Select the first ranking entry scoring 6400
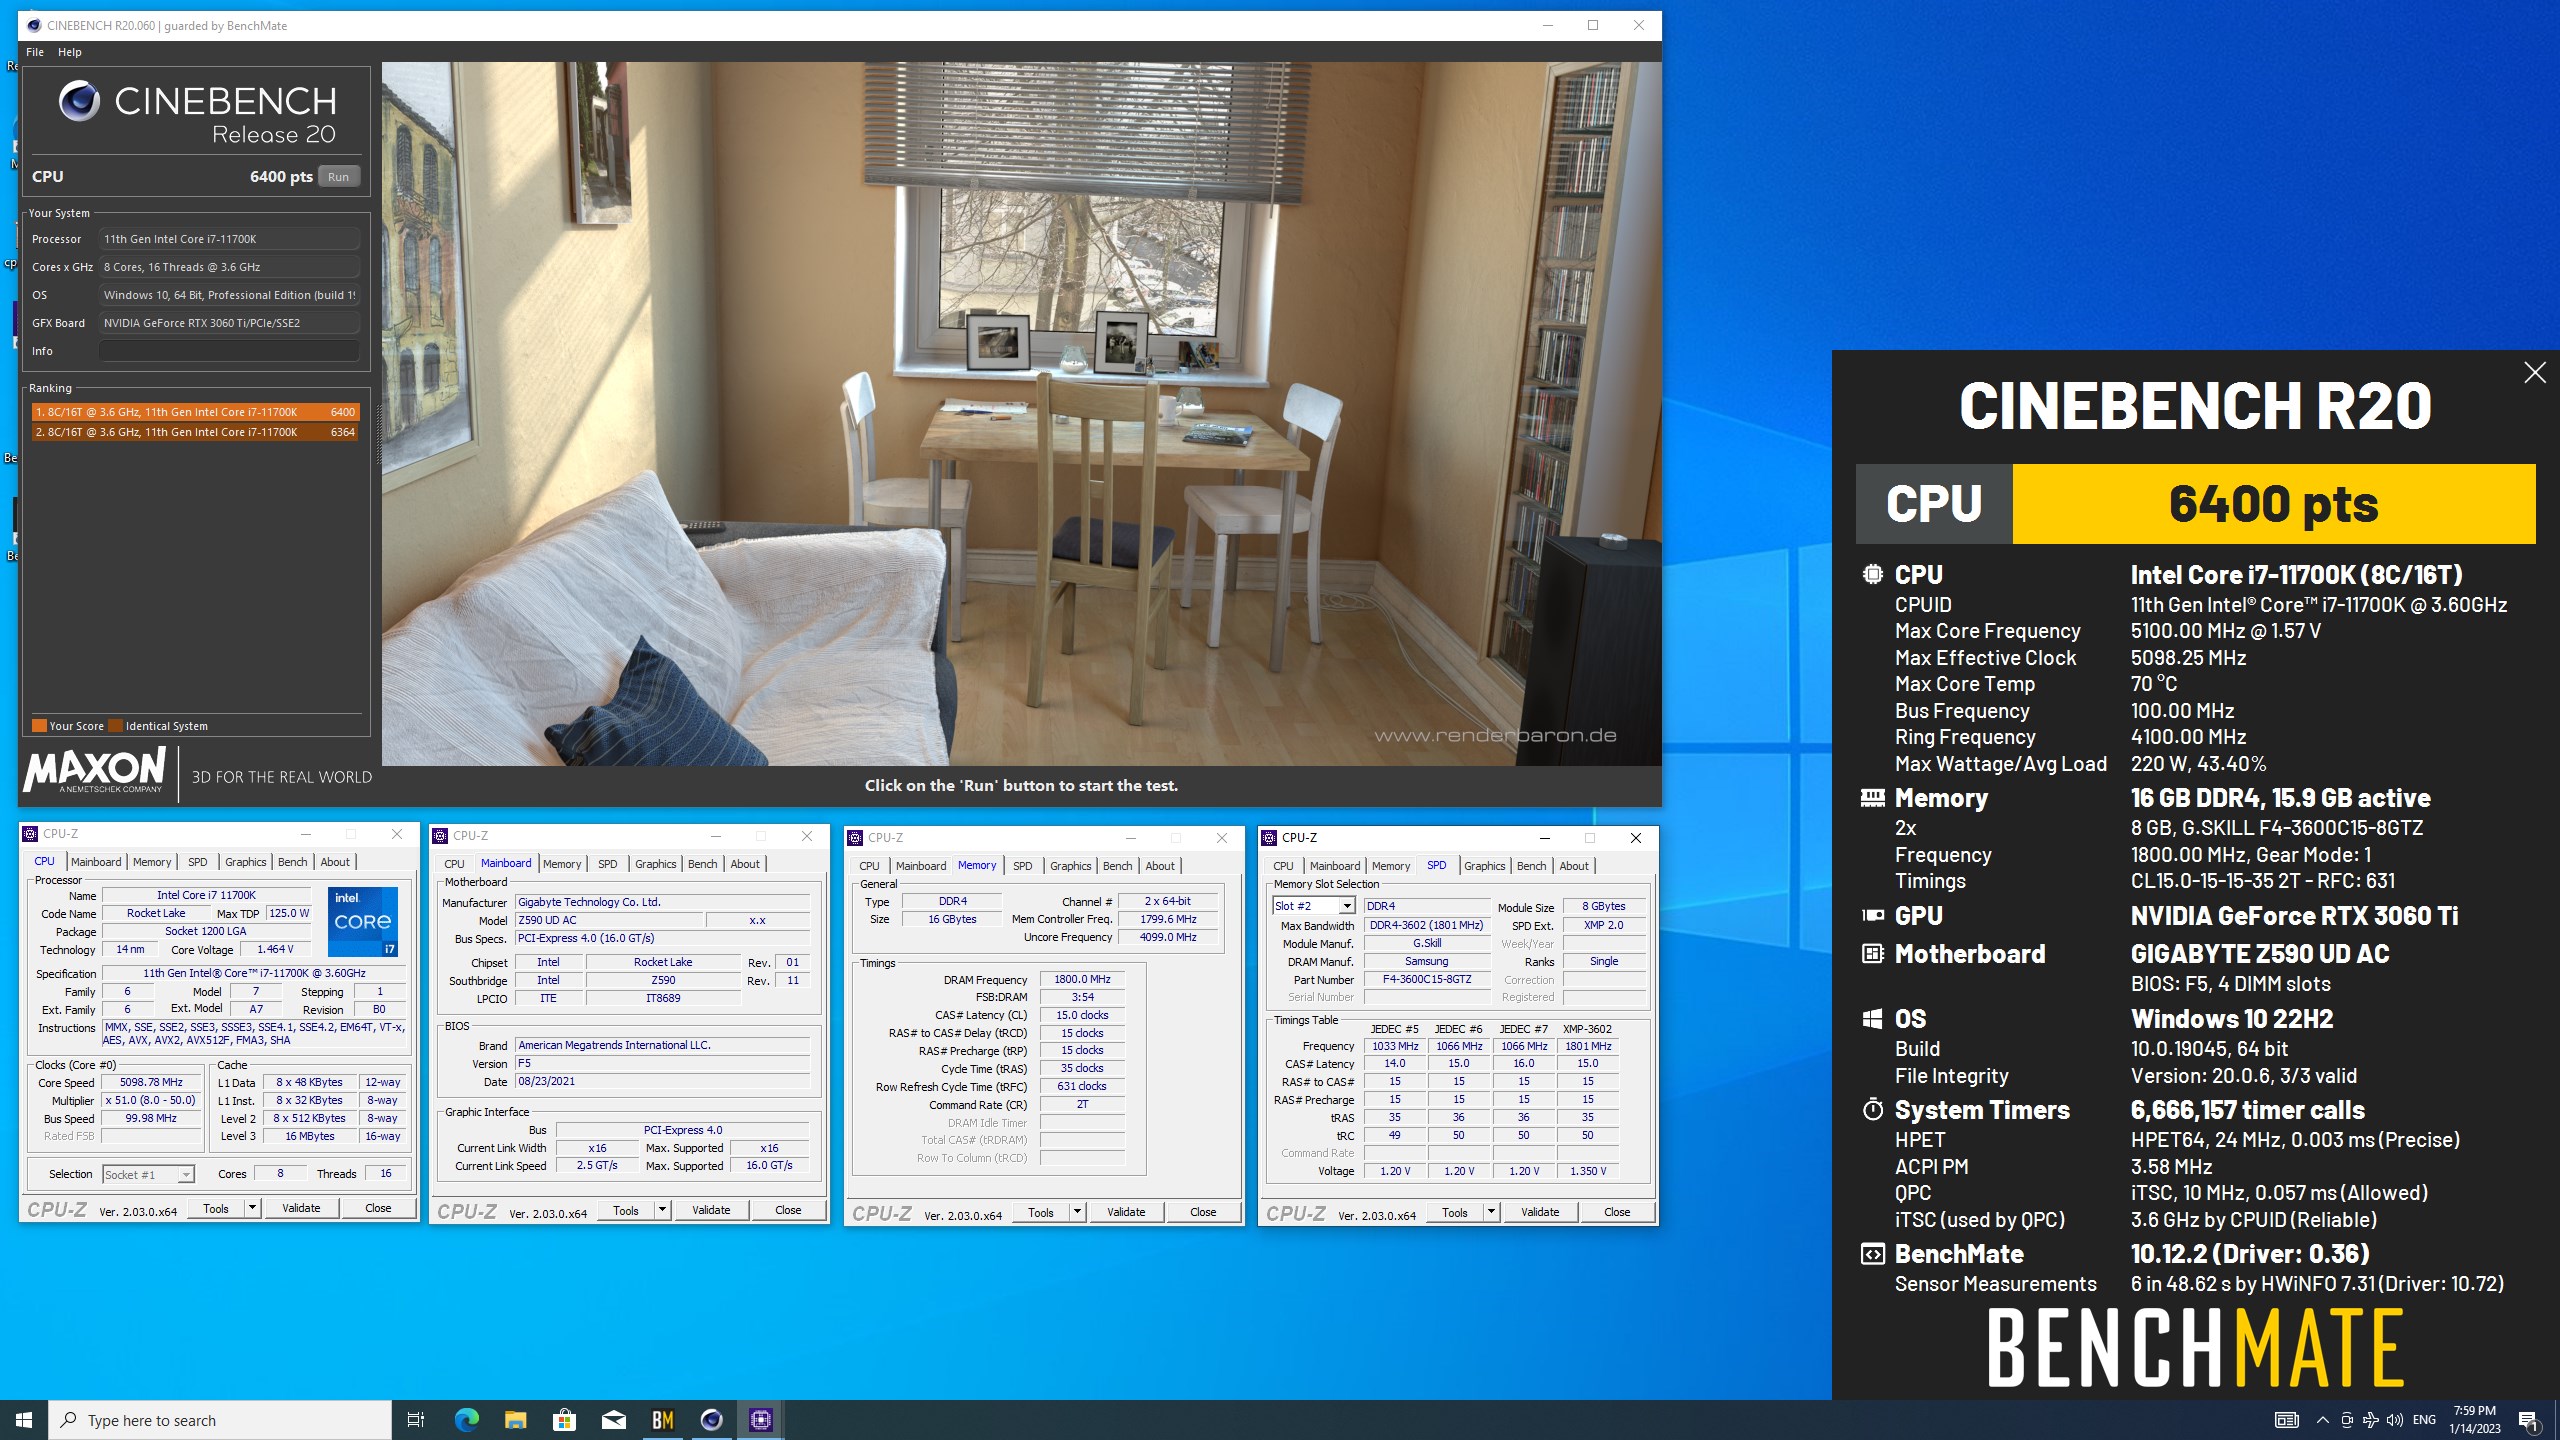Viewport: 2560px width, 1440px height. pos(195,412)
